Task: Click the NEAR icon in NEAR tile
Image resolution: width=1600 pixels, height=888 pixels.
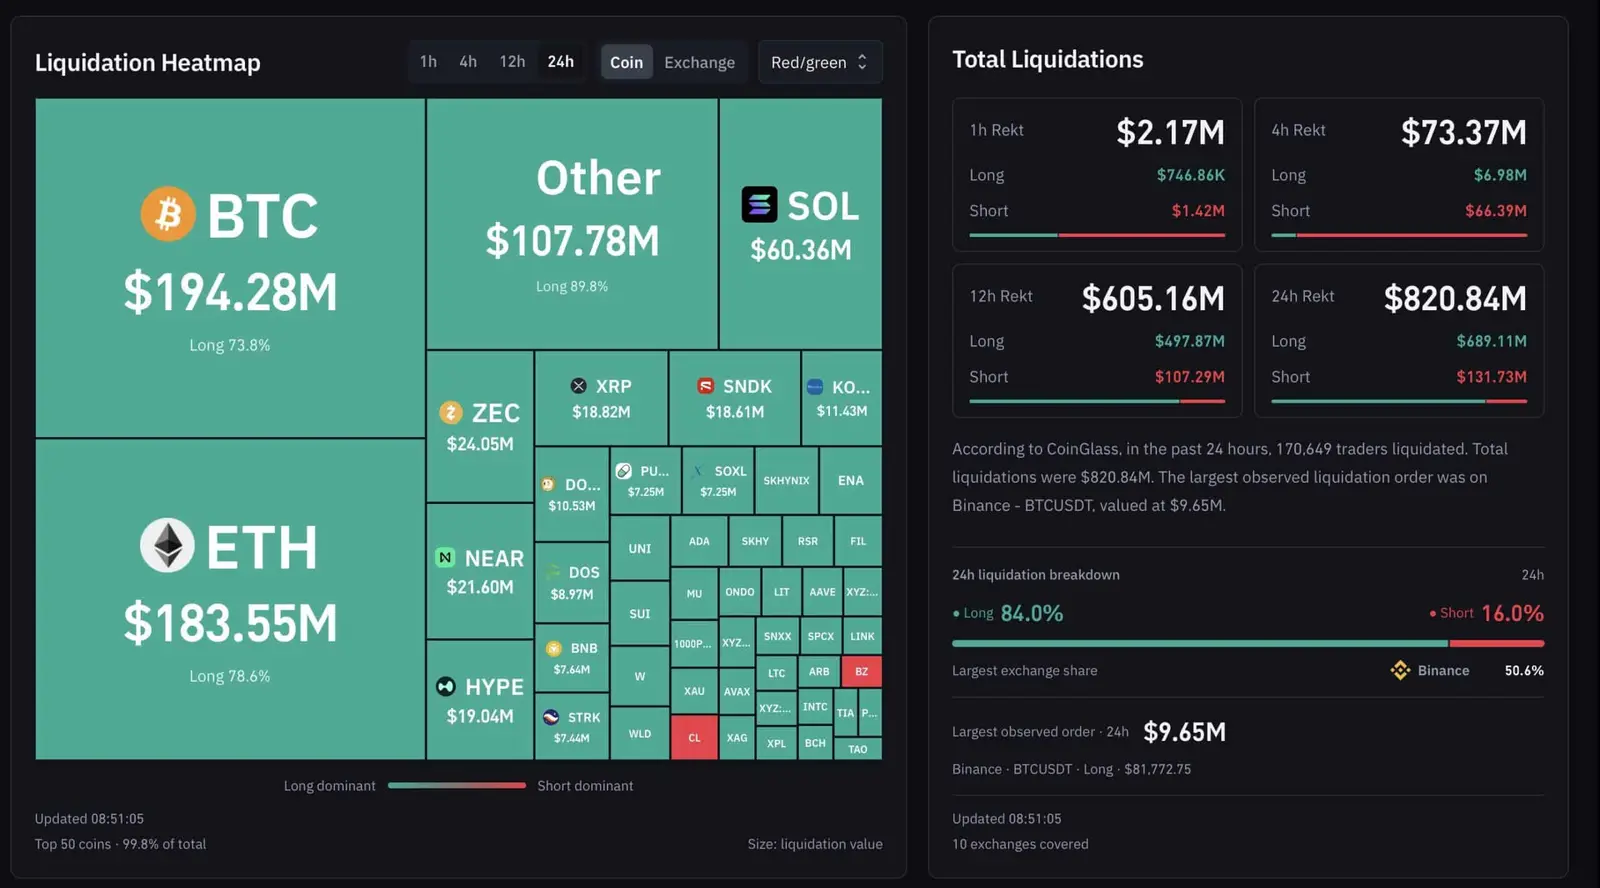Action: click(445, 557)
